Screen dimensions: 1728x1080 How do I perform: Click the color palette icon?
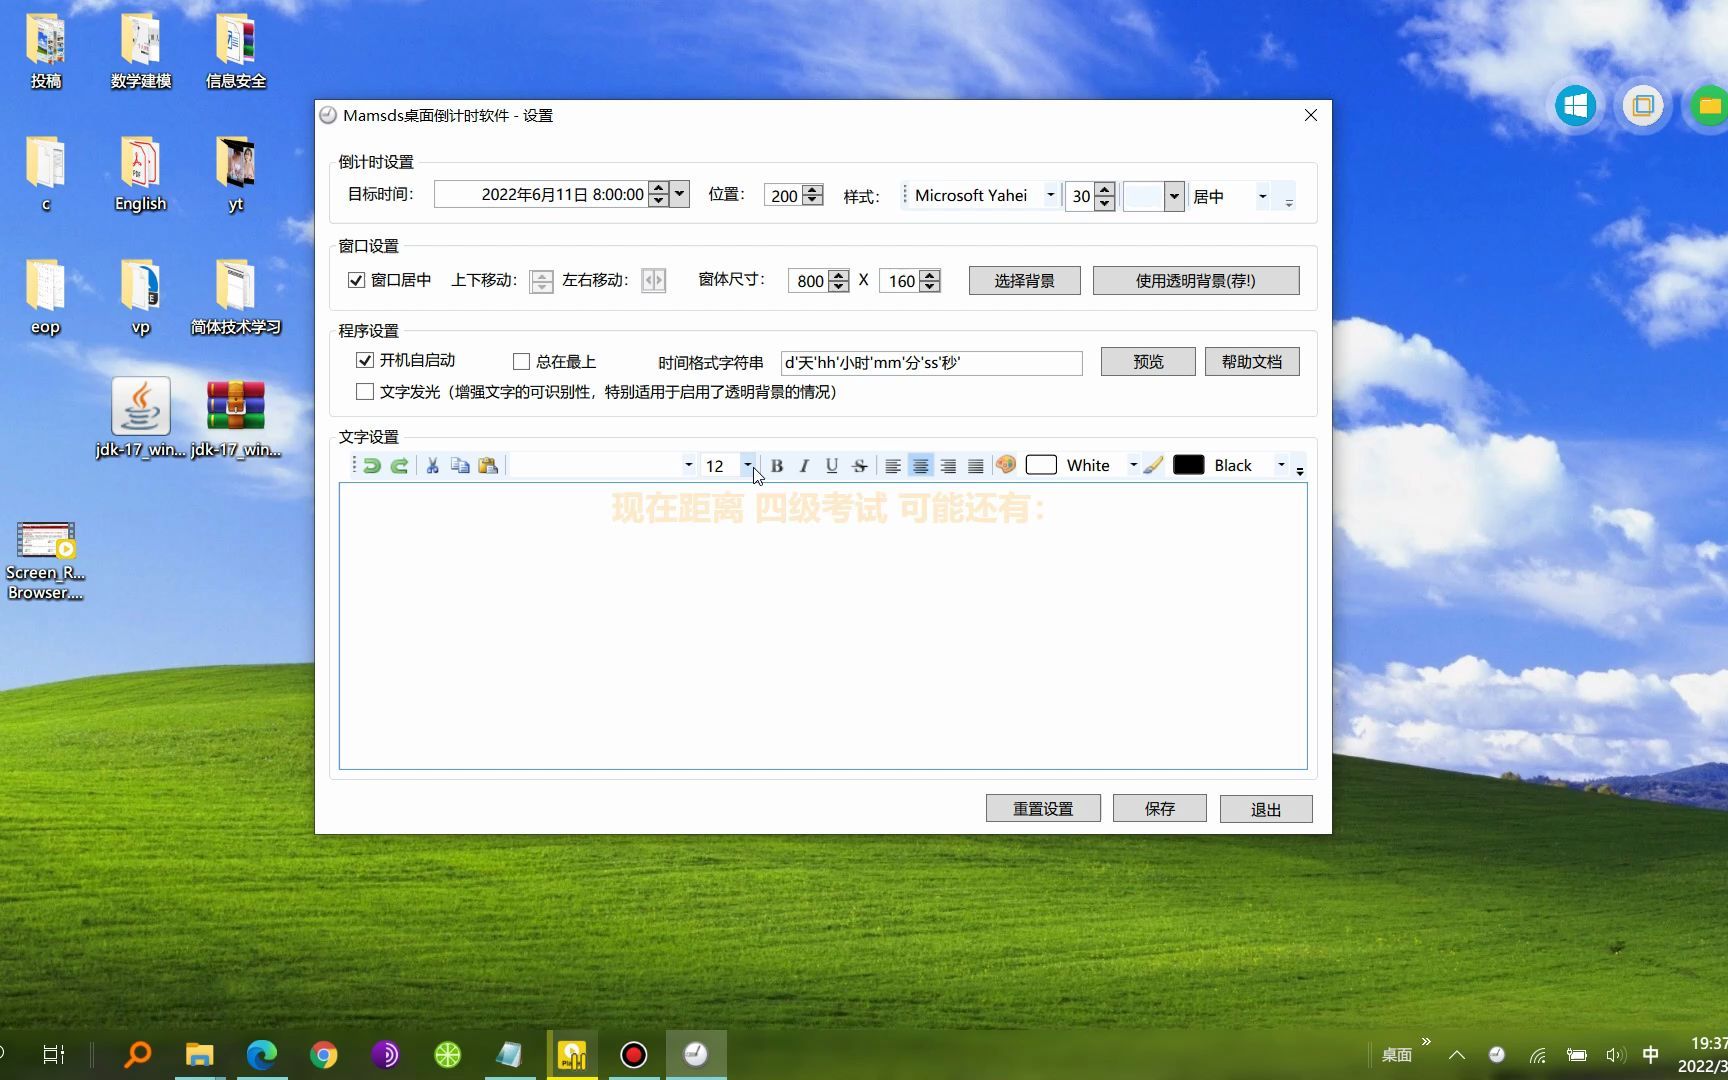(x=1006, y=465)
